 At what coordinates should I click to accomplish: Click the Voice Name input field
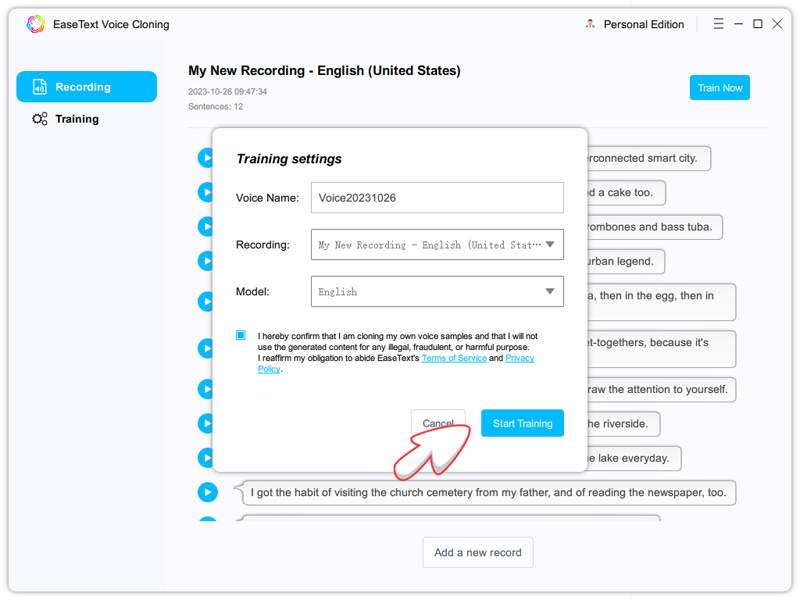click(437, 198)
